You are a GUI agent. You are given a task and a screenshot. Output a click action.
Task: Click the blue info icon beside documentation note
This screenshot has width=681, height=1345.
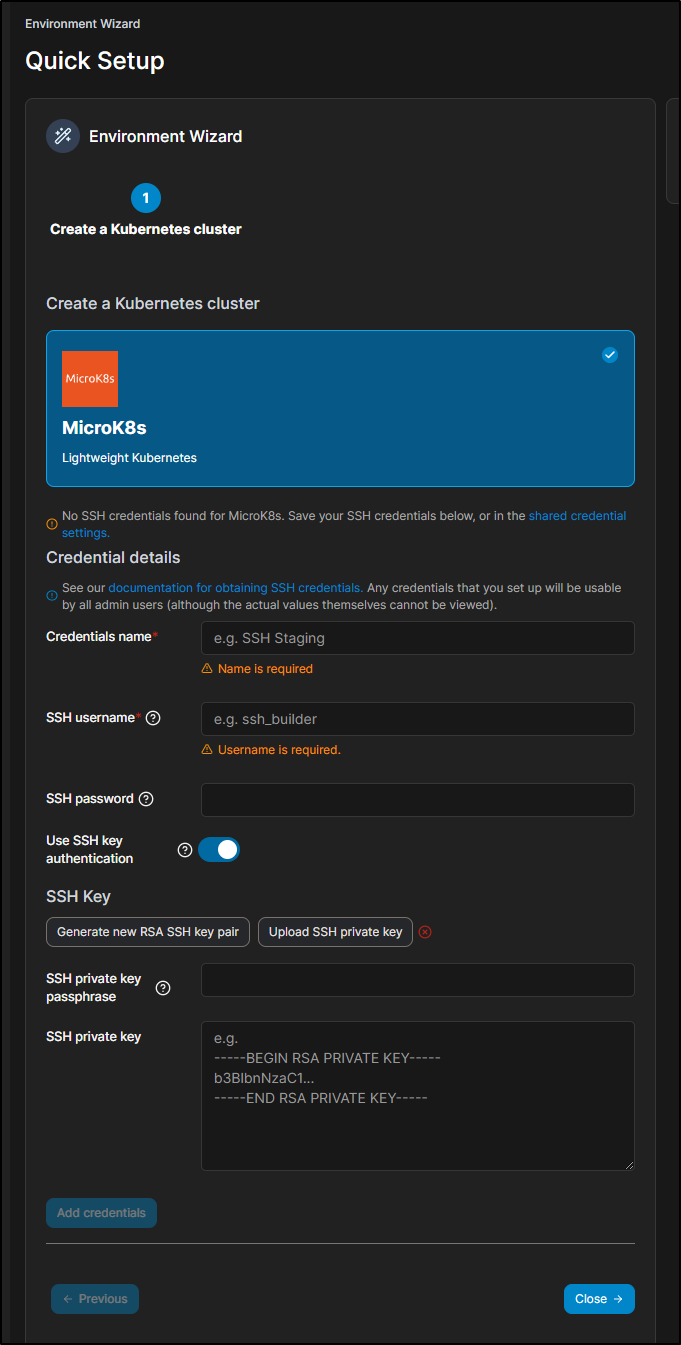point(52,595)
